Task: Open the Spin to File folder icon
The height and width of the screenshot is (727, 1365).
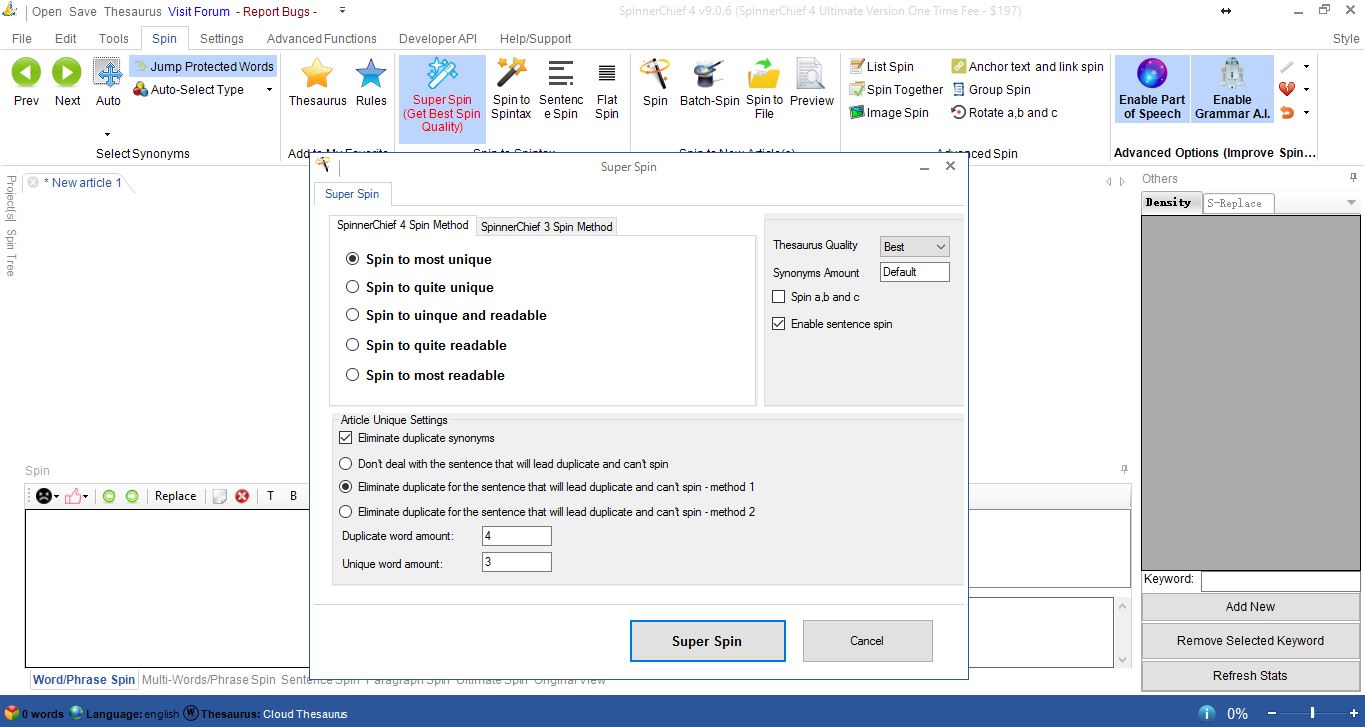Action: (764, 74)
